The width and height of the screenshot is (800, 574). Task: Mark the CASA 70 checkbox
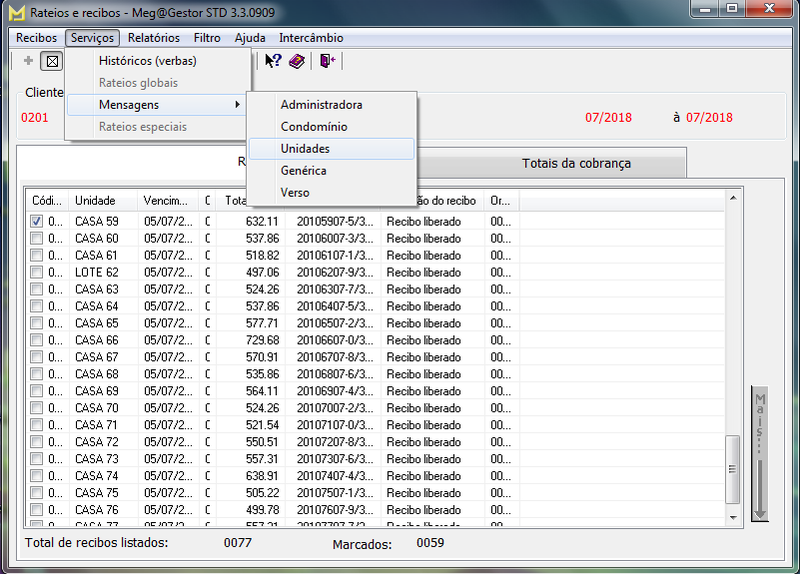click(x=37, y=408)
